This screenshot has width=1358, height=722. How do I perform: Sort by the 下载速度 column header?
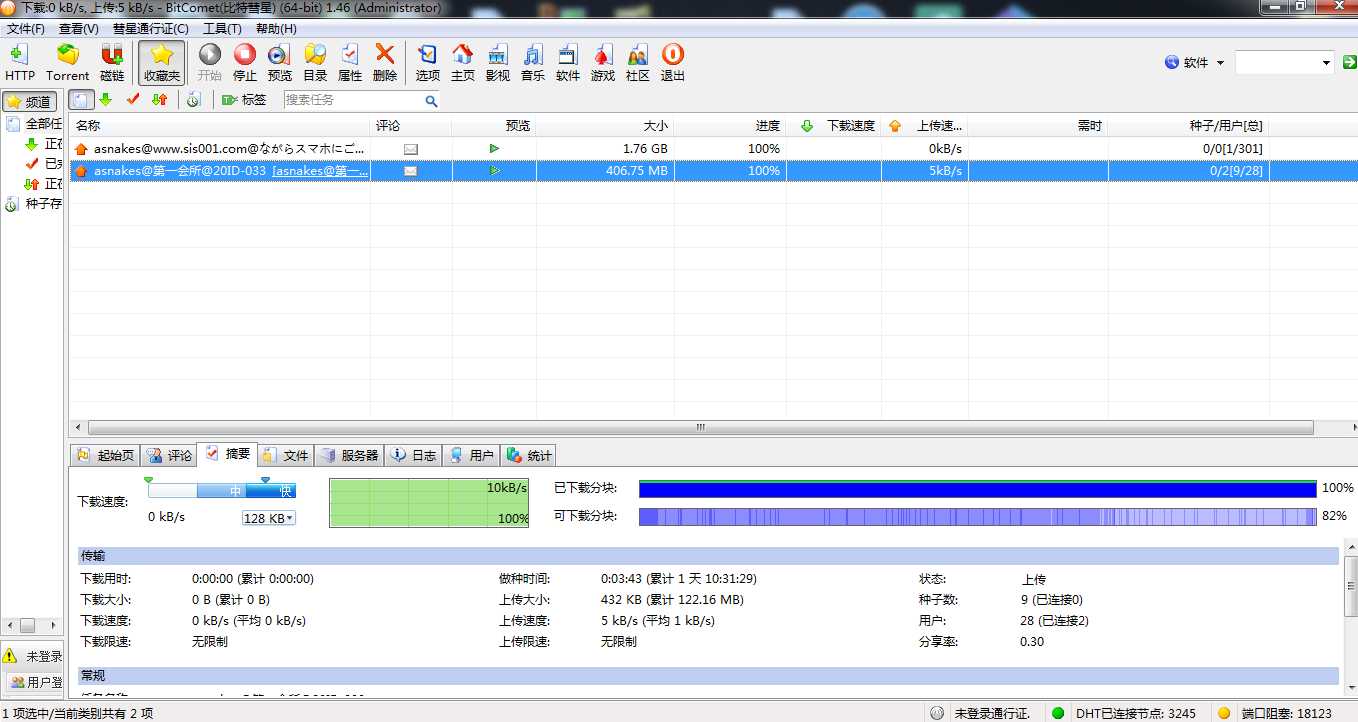point(834,126)
